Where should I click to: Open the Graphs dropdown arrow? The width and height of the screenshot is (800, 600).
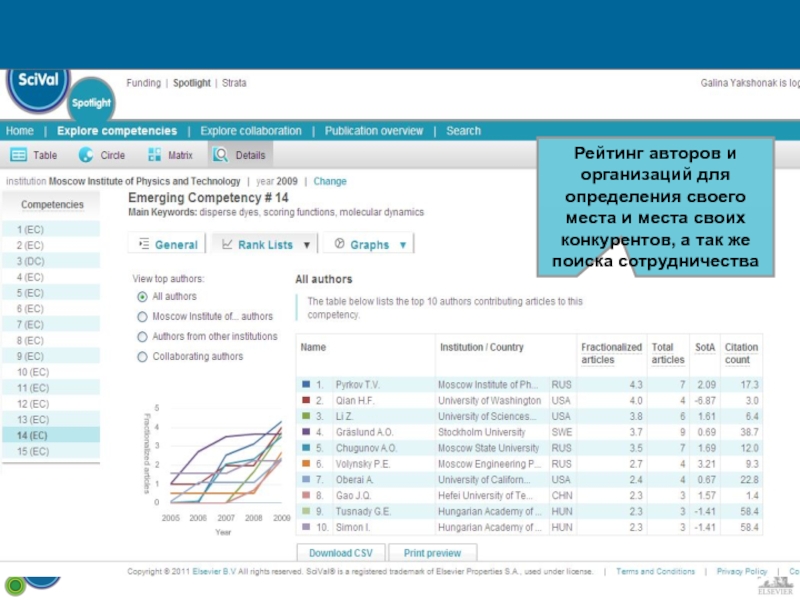pos(403,245)
